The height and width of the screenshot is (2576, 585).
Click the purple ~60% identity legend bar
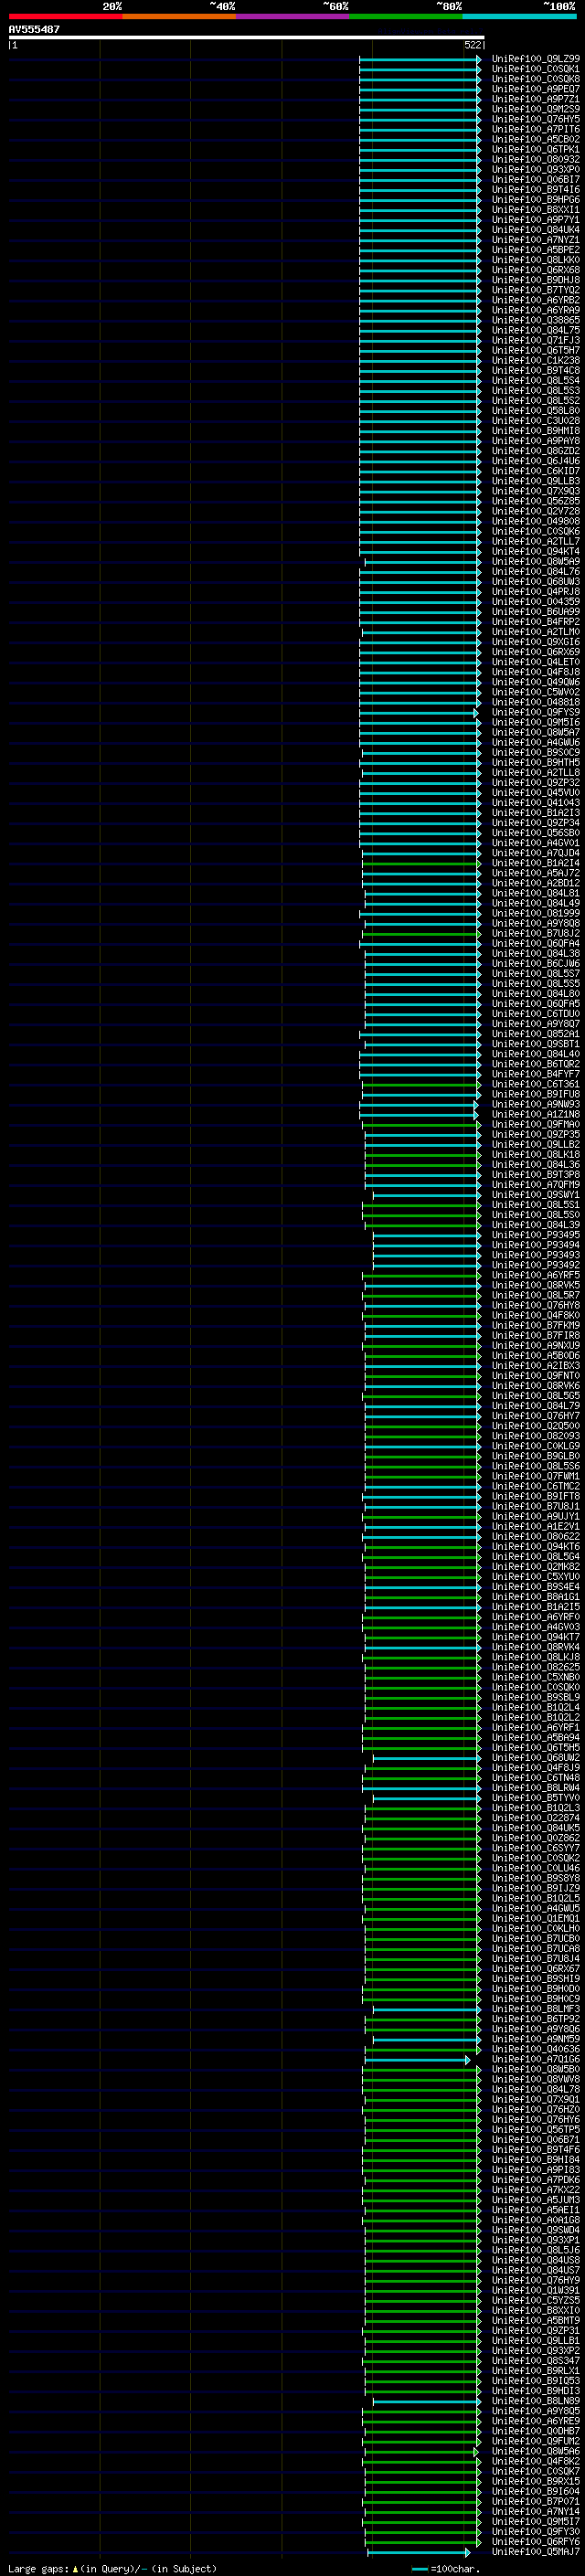292,16
